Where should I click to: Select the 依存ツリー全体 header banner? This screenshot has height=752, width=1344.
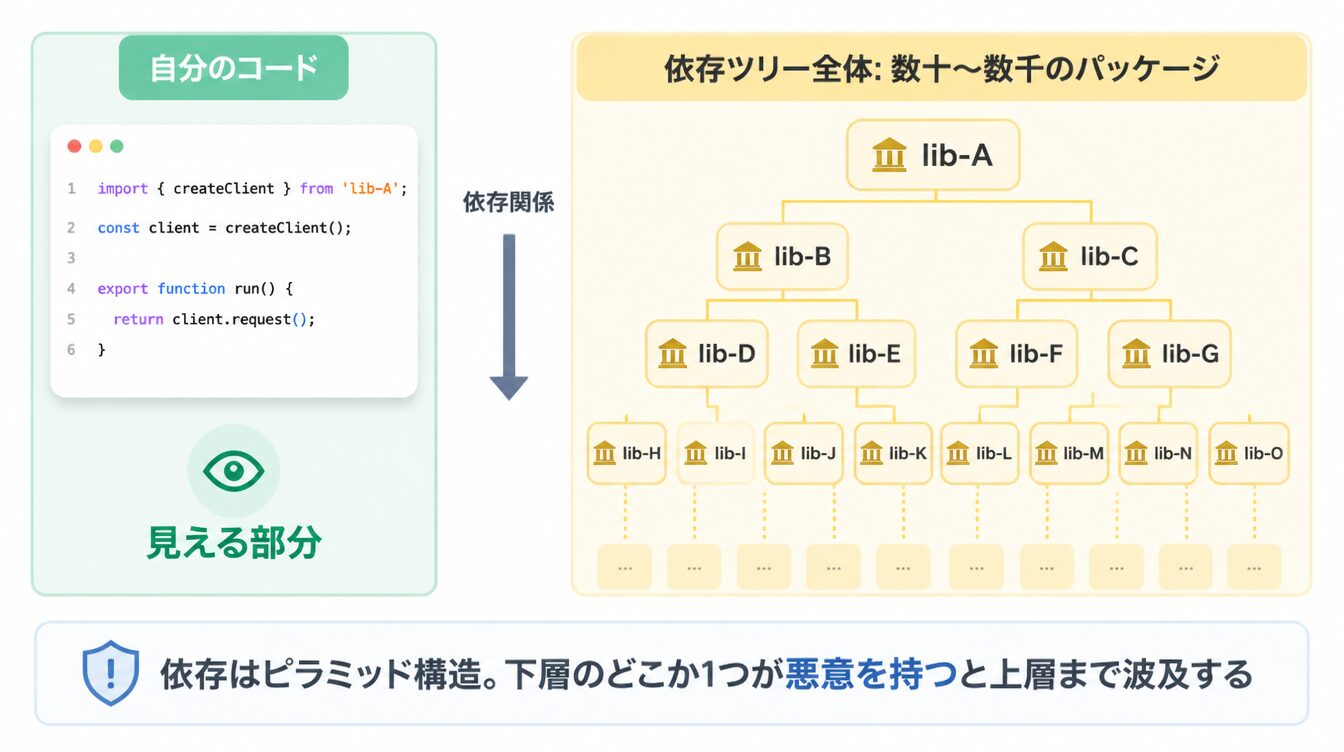(941, 69)
